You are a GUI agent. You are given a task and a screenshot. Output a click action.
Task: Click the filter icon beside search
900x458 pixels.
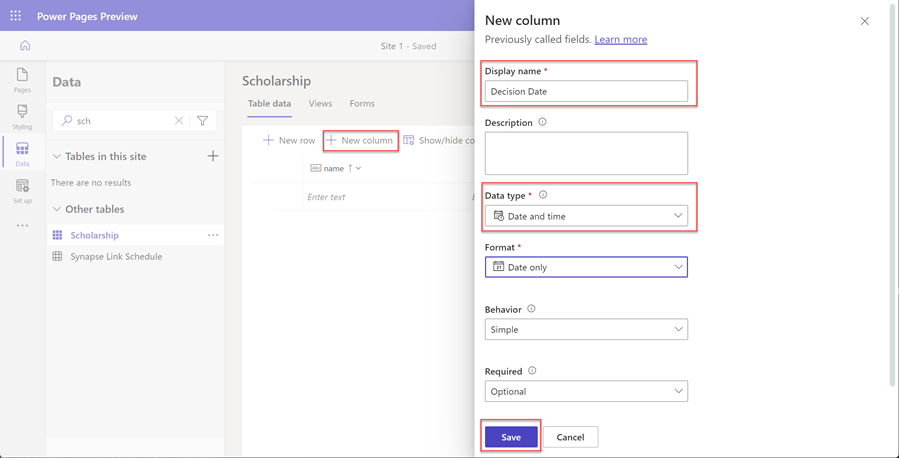203,121
